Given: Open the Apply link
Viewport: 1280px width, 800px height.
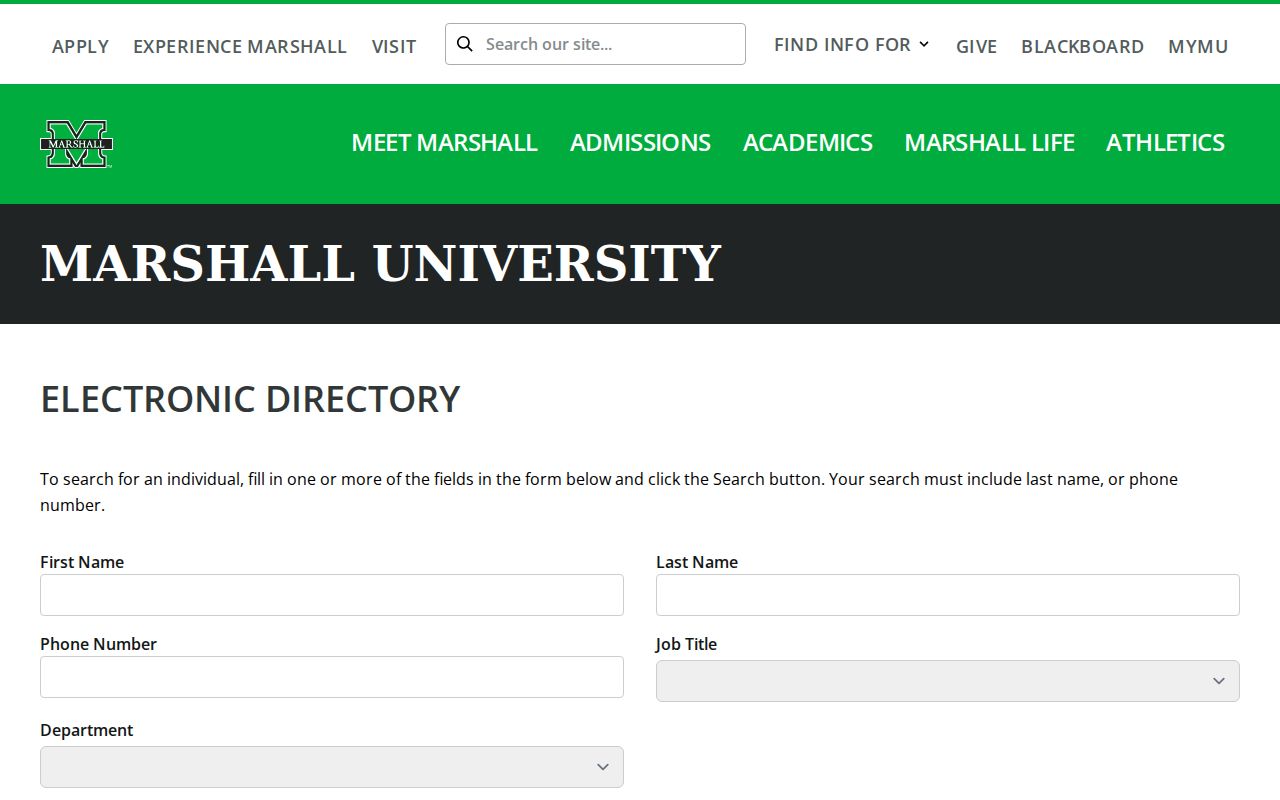Looking at the screenshot, I should (x=80, y=46).
